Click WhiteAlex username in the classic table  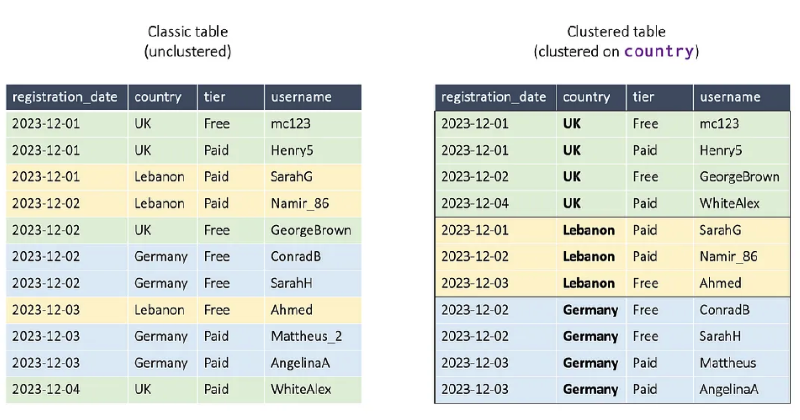[x=301, y=389]
